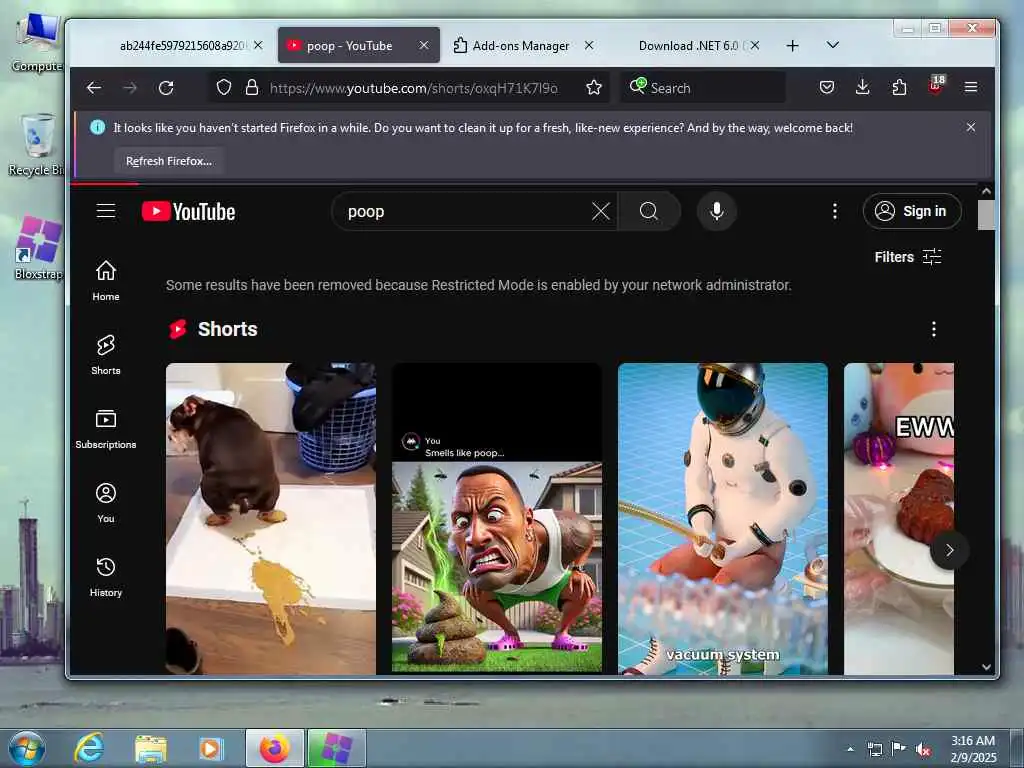This screenshot has height=768, width=1024.
Task: Toggle the YouTube guide hamburger menu
Action: [106, 211]
